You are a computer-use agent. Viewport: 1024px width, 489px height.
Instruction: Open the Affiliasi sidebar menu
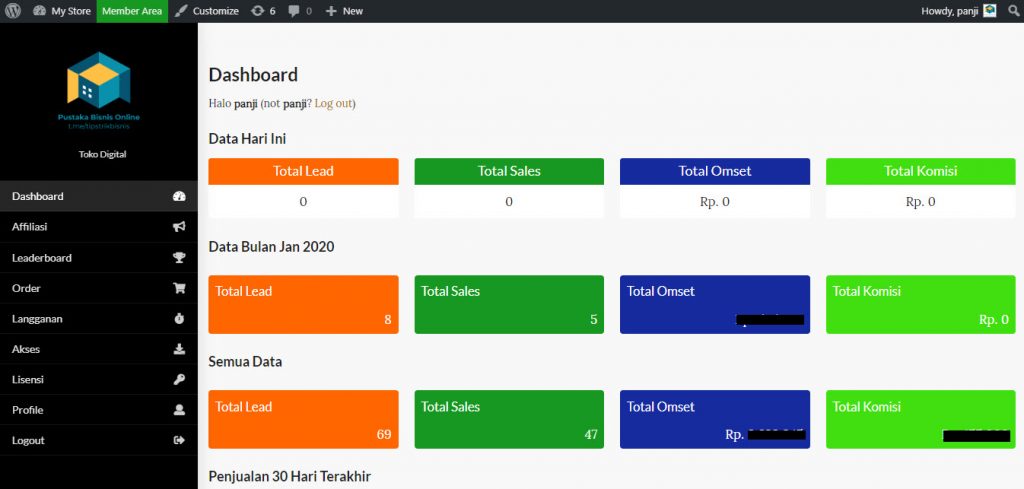[99, 227]
